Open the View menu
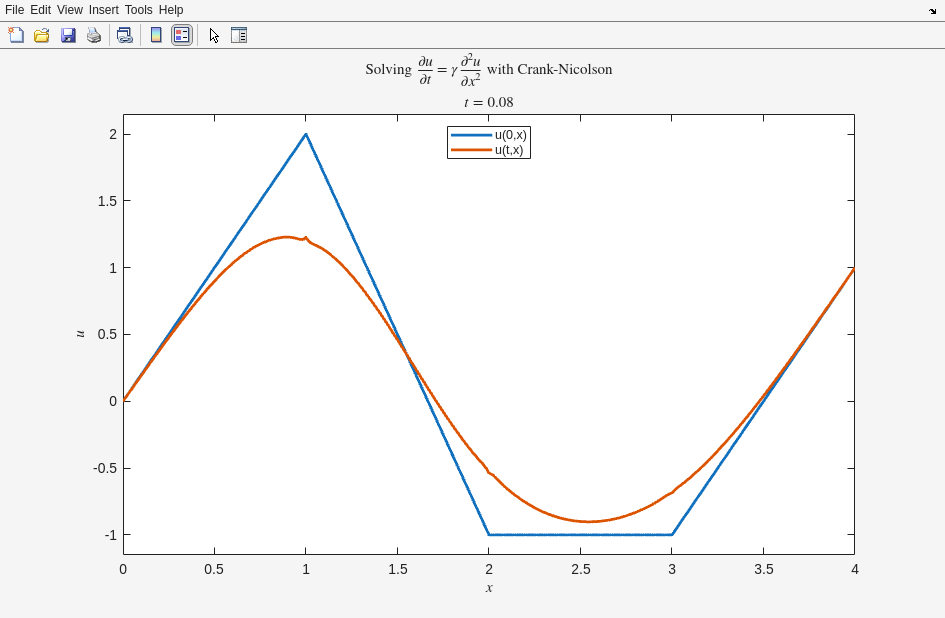The image size is (945, 618). (70, 10)
